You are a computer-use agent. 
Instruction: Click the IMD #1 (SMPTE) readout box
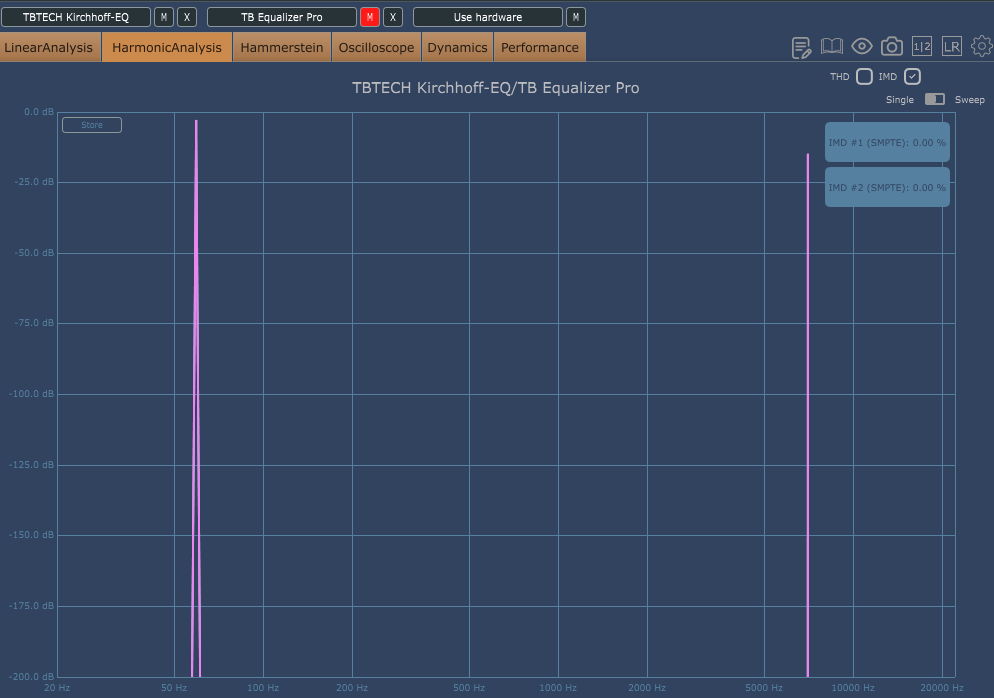[x=887, y=142]
